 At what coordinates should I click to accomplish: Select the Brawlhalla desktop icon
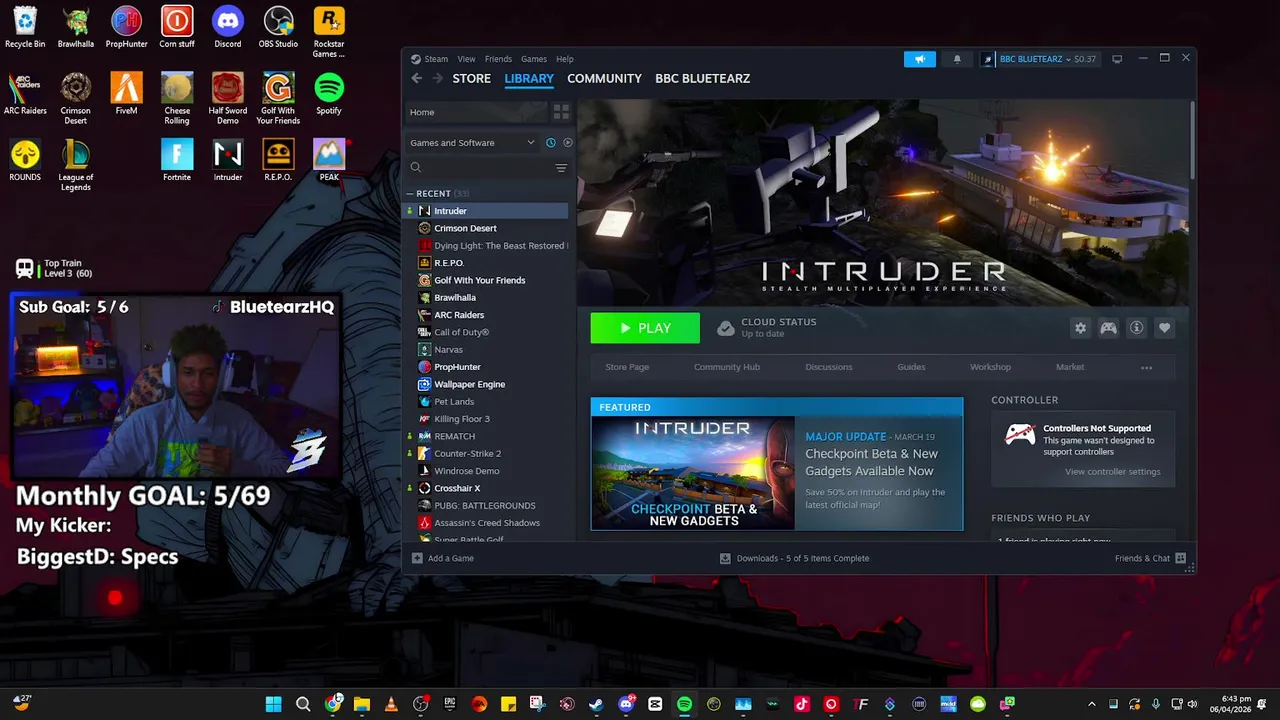click(75, 27)
